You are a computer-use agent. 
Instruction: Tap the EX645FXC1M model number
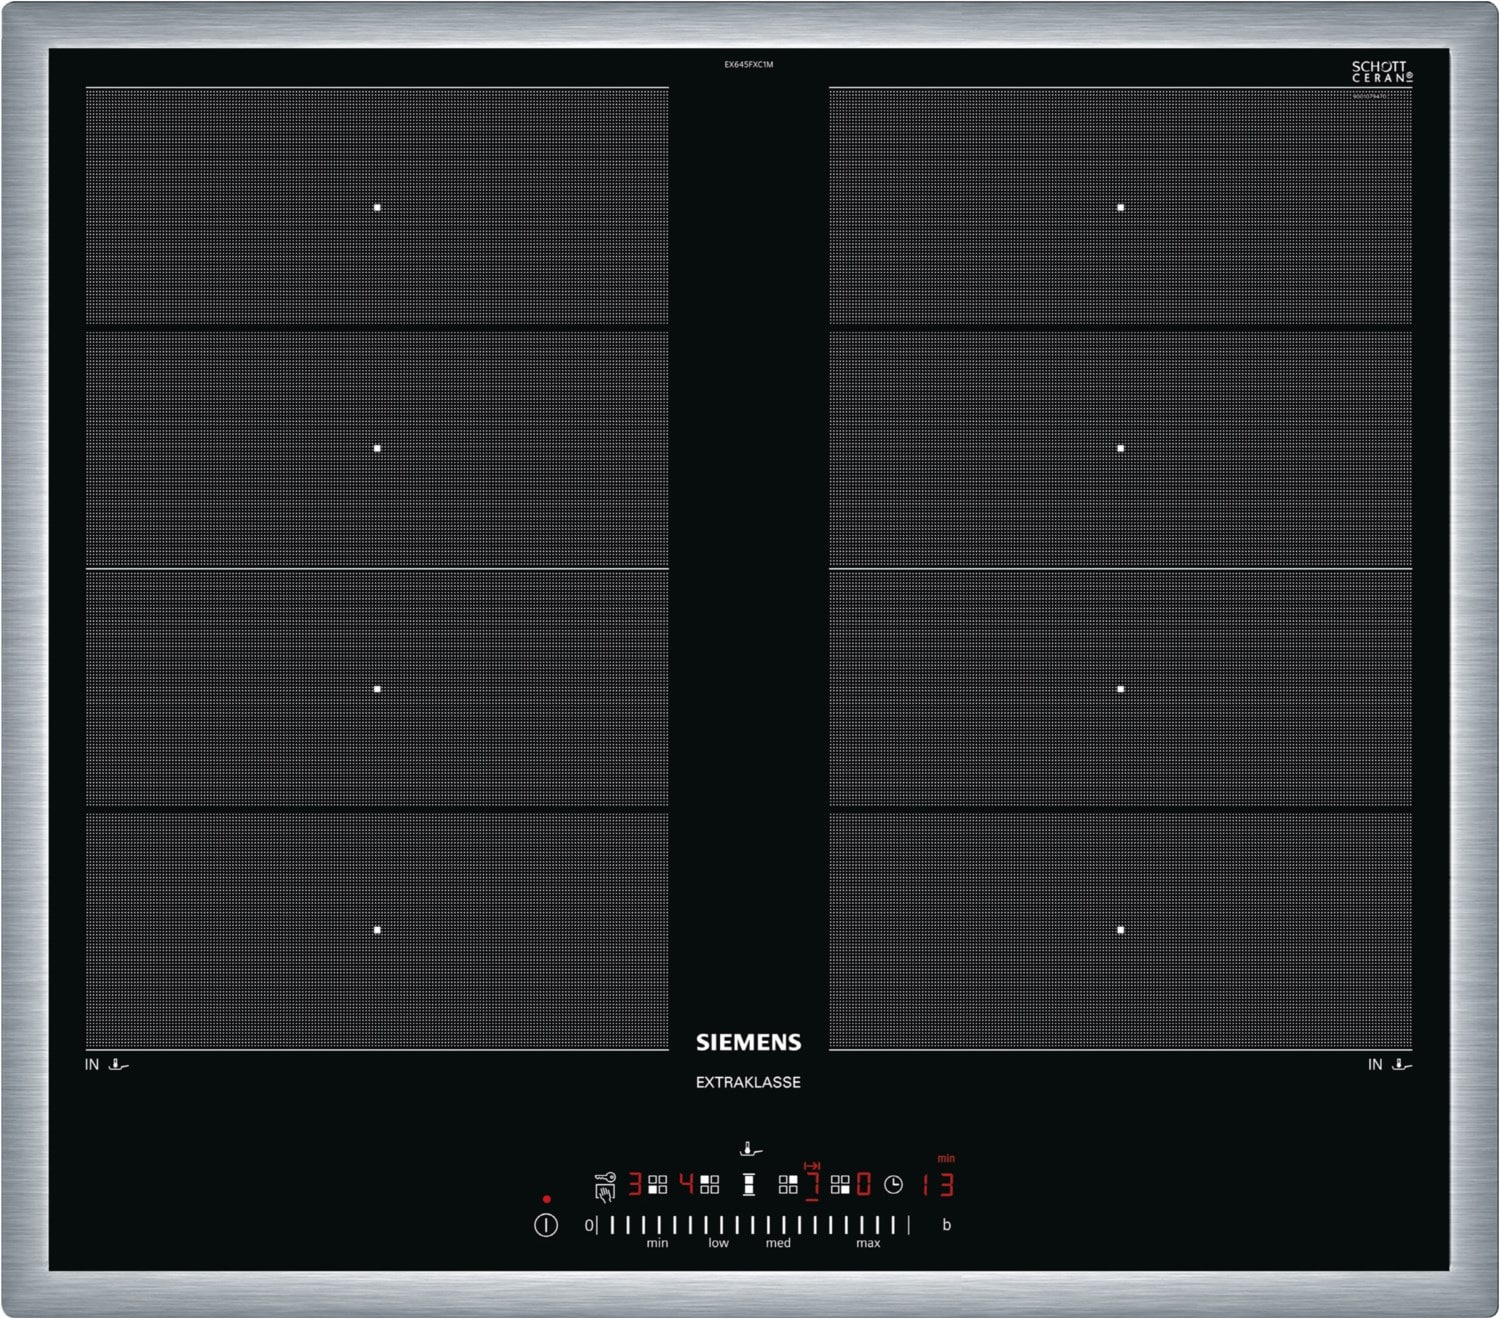click(x=749, y=64)
